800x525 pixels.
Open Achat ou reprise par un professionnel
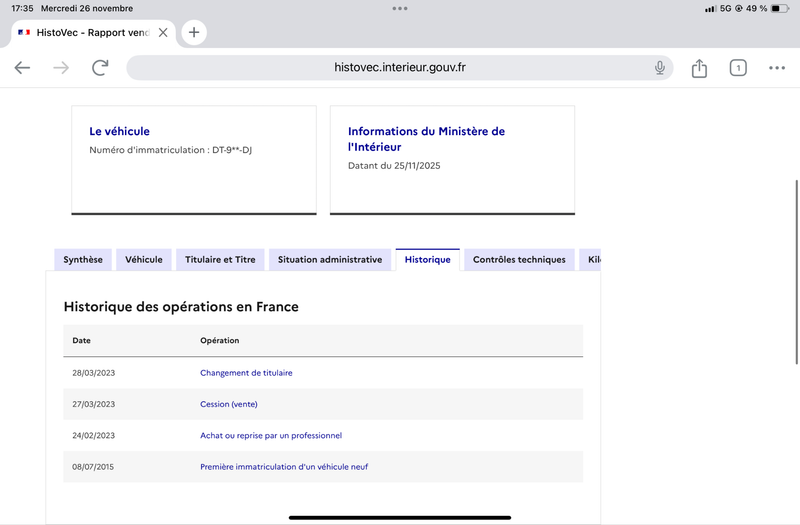pos(271,436)
